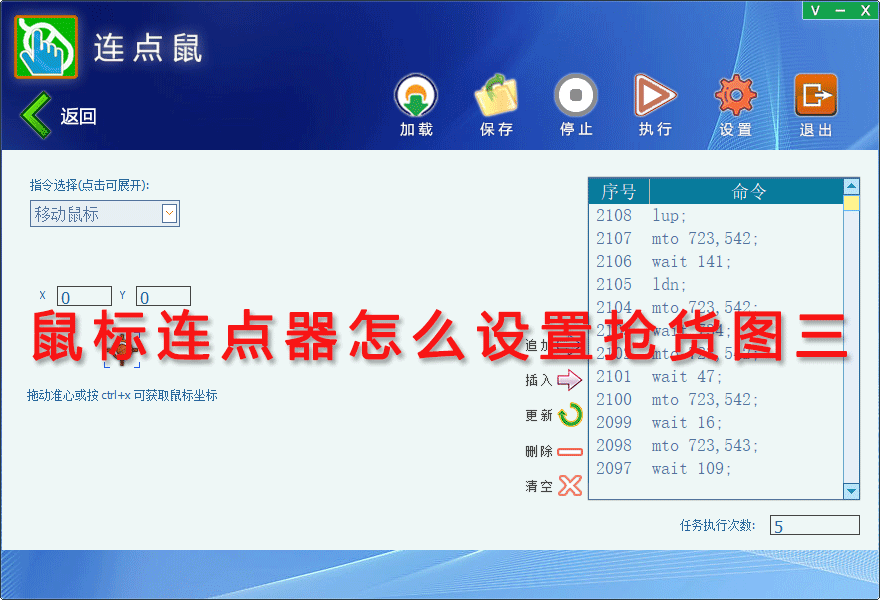Viewport: 880px width, 600px height.
Task: Click the Y coordinate input field
Action: (x=163, y=296)
